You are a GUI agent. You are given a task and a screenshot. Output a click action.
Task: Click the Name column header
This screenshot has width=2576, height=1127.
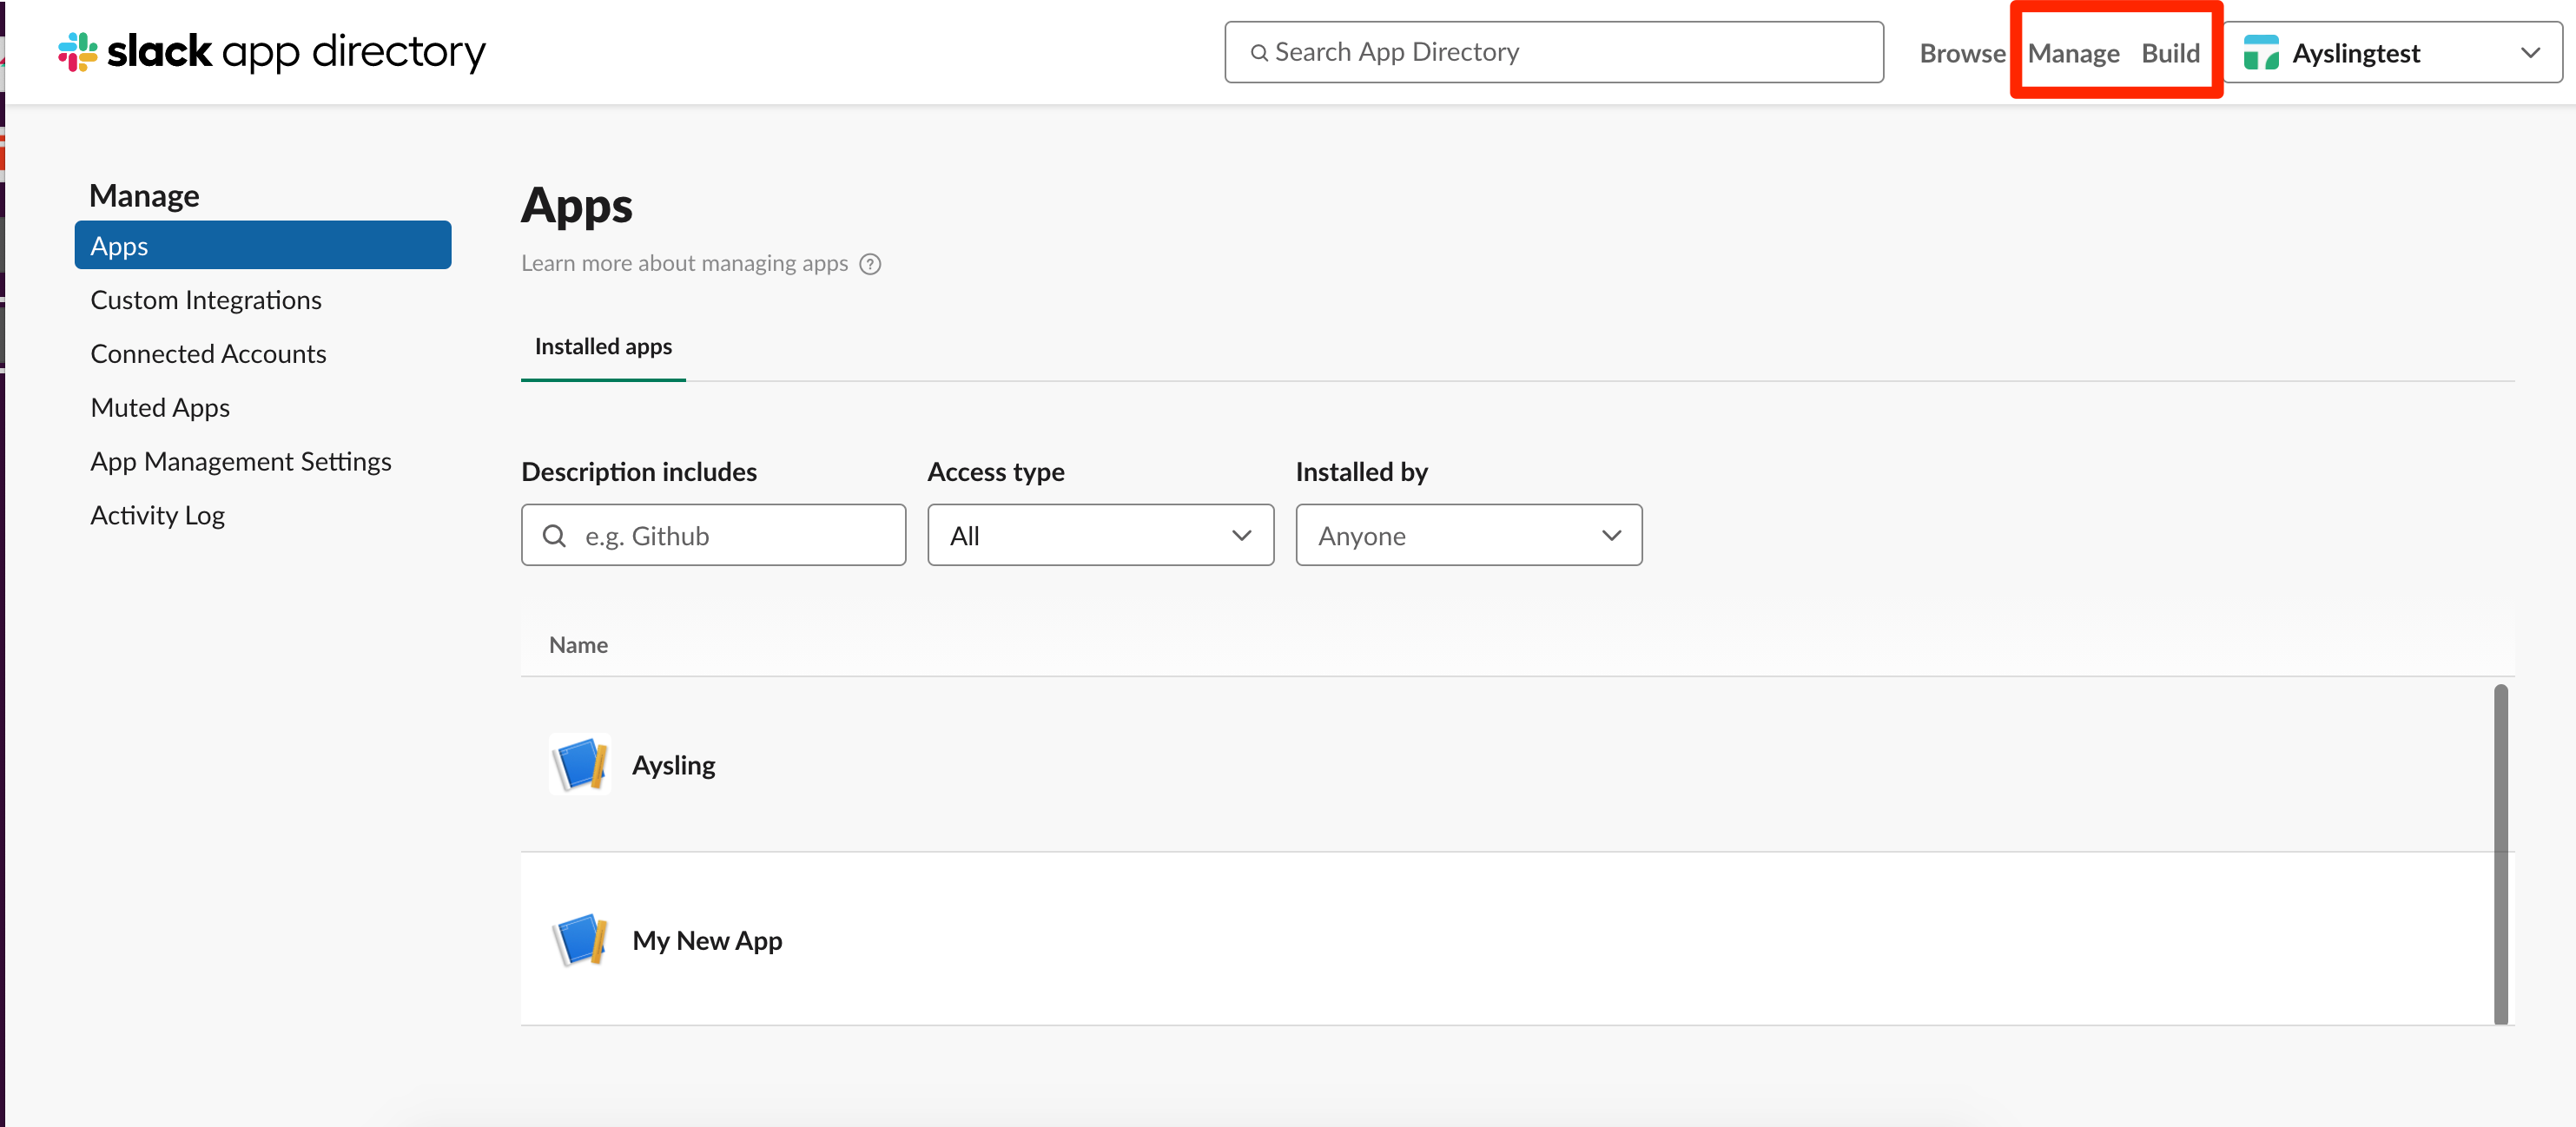578,645
